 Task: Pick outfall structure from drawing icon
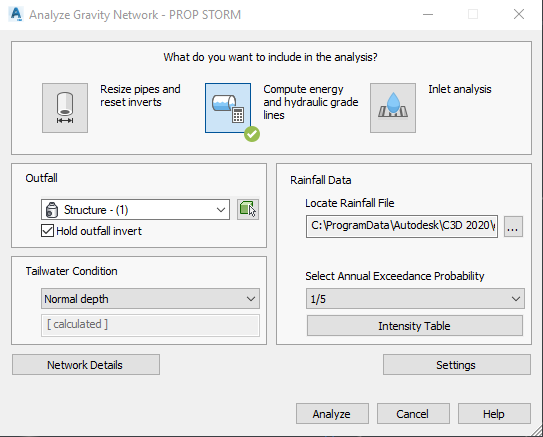248,209
